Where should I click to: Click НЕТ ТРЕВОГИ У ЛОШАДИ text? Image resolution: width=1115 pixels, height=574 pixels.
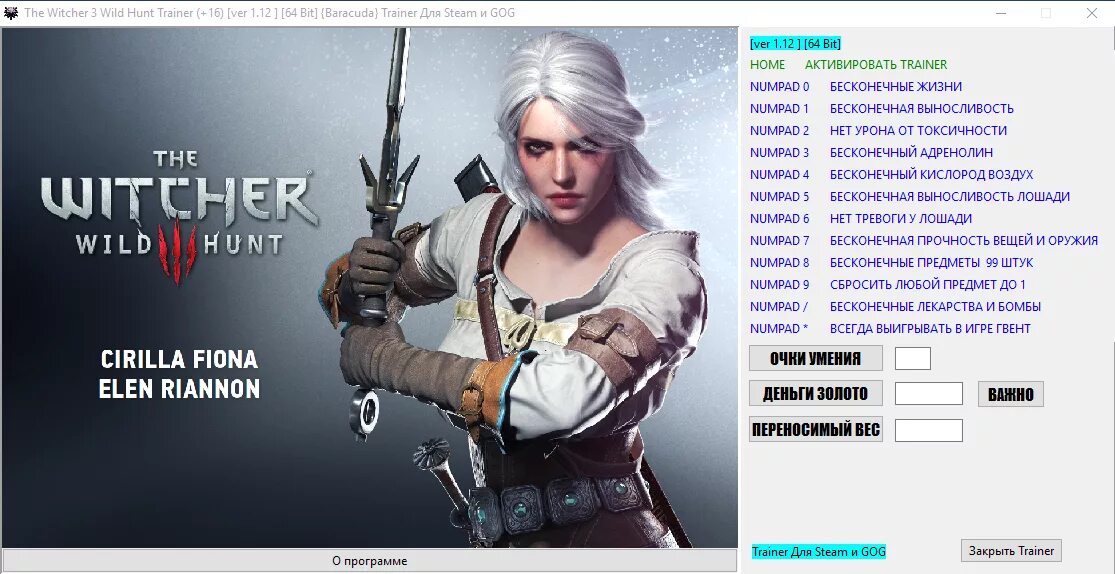click(x=901, y=219)
